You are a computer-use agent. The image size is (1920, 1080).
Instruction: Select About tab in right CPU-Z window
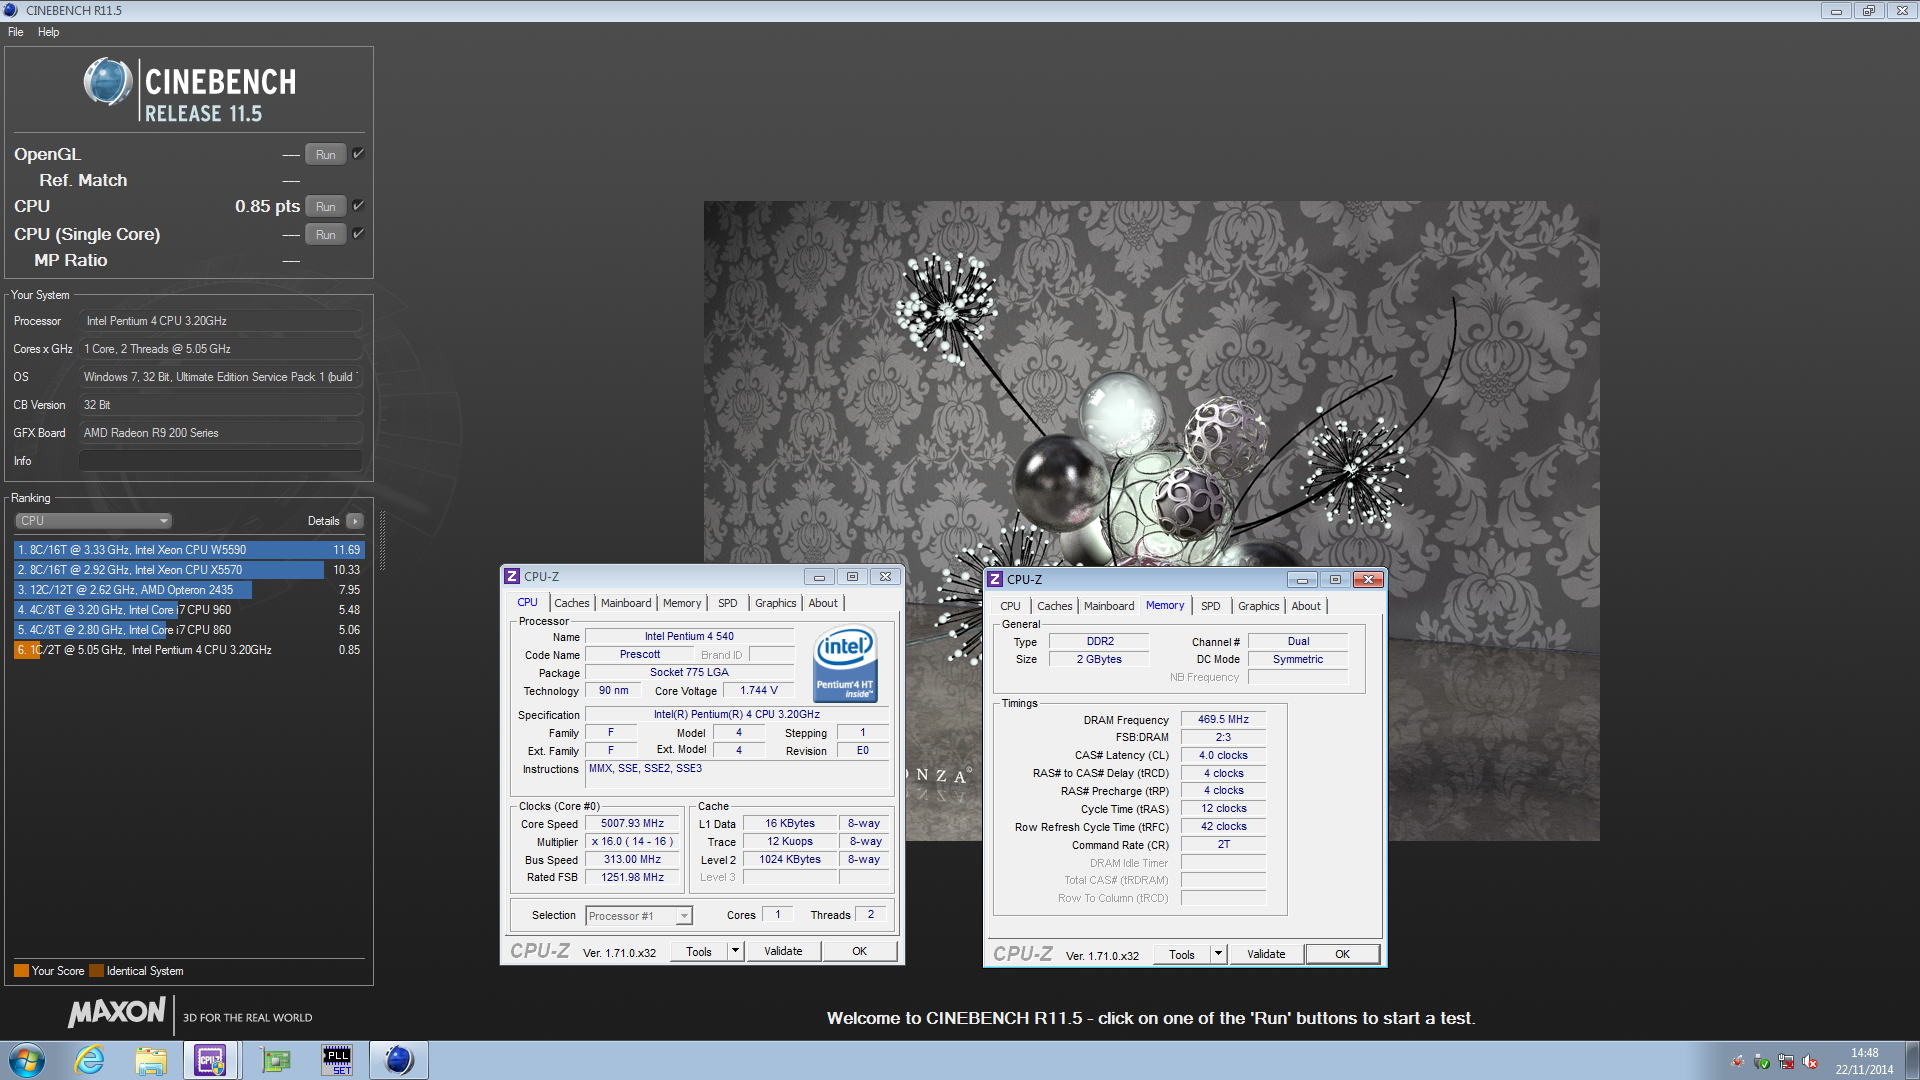(1306, 606)
